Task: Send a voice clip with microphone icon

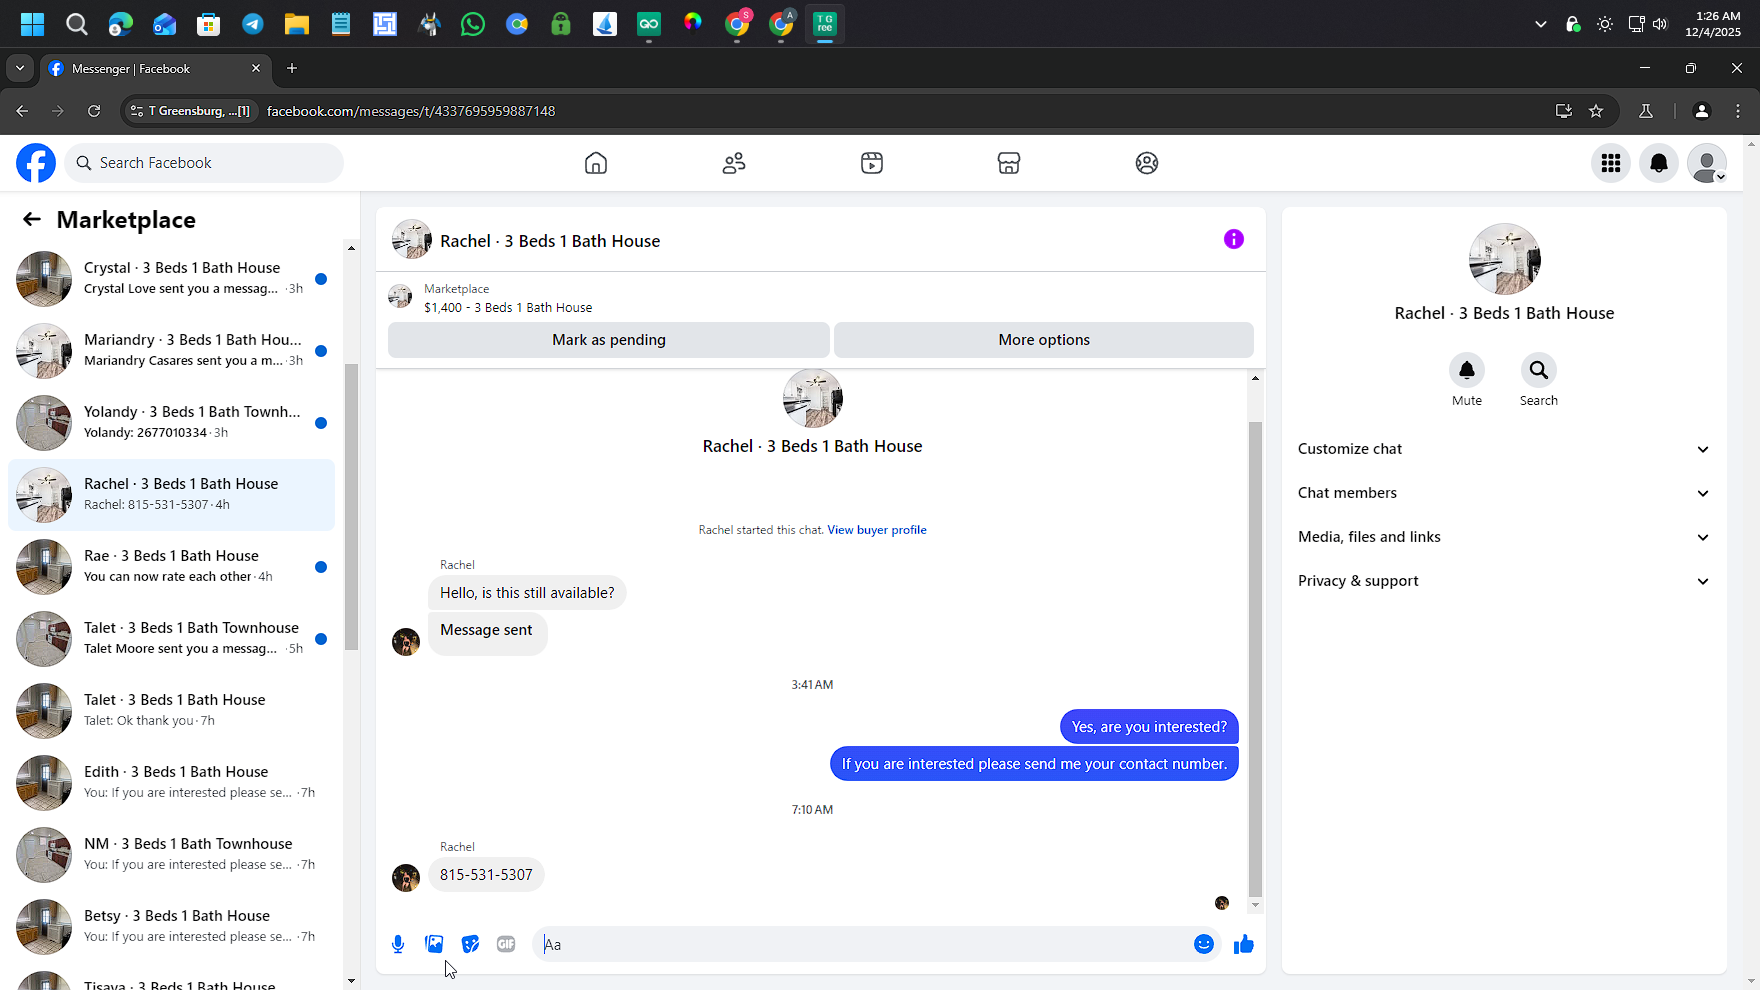Action: point(398,944)
